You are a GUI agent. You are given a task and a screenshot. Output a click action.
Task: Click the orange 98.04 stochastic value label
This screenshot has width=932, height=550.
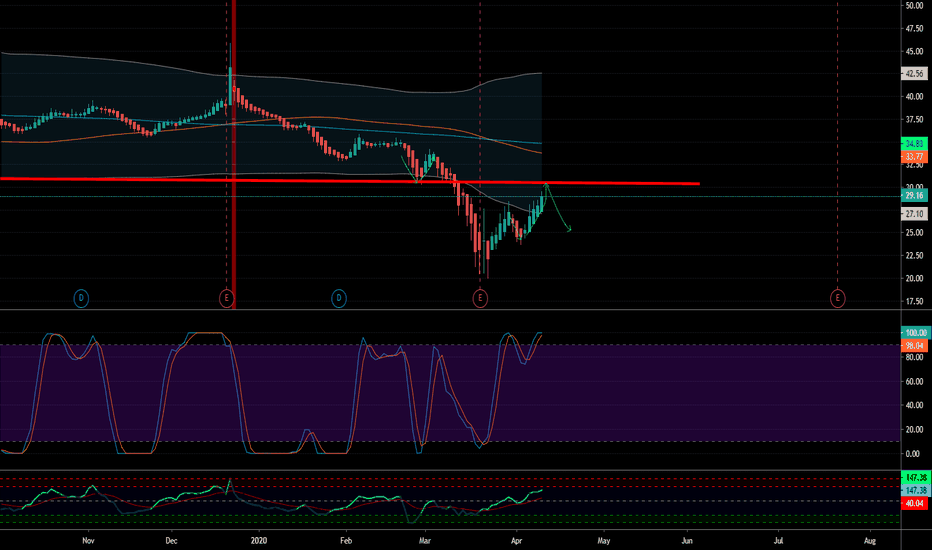pyautogui.click(x=914, y=346)
